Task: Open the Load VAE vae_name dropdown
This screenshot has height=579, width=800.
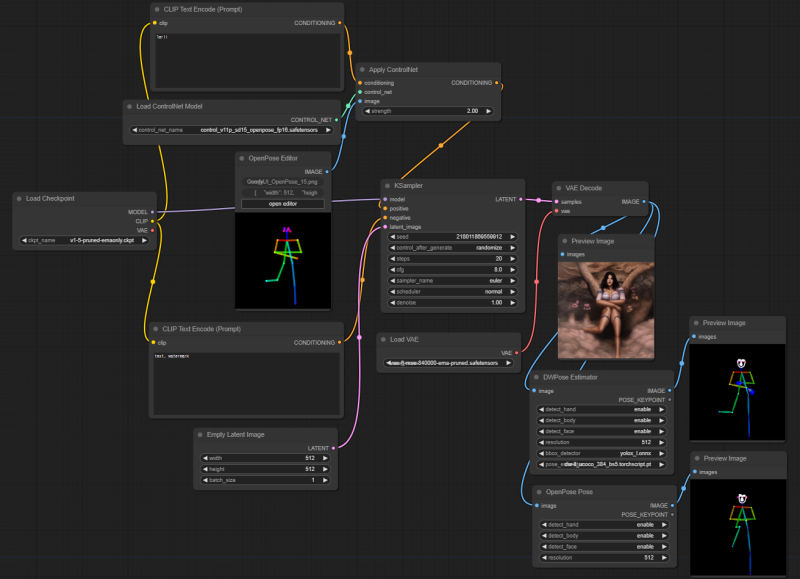Action: tap(448, 363)
